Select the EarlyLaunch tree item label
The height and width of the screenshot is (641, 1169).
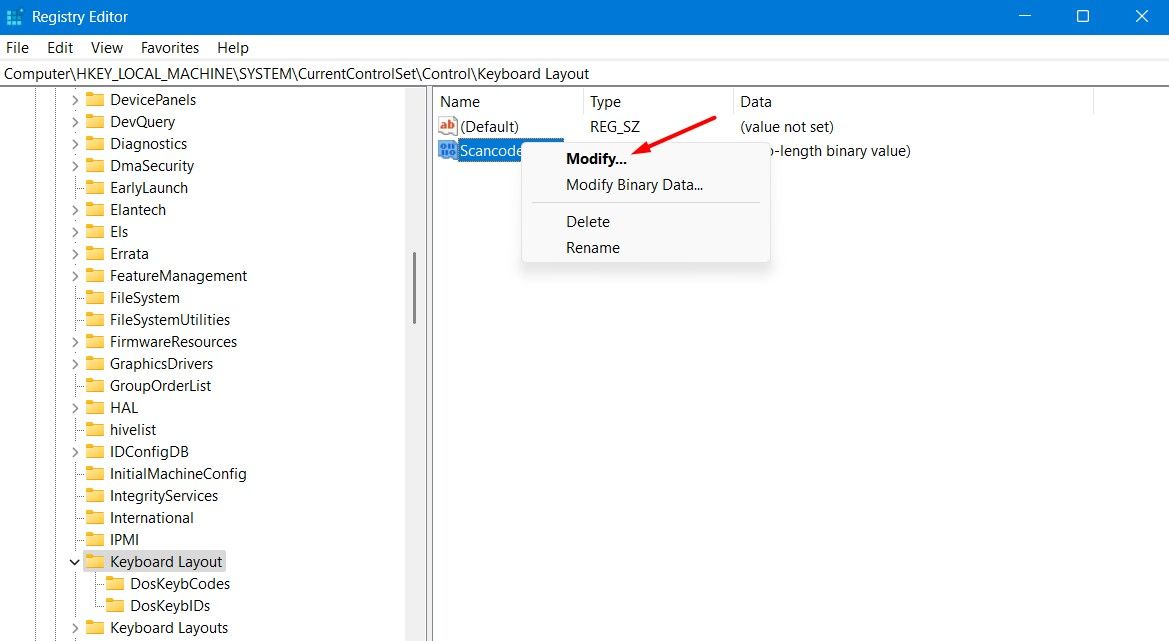pos(149,188)
